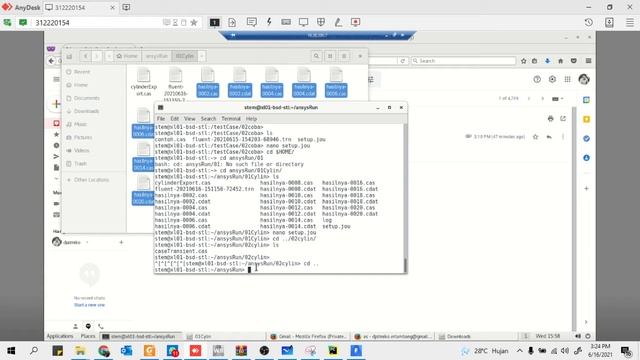This screenshot has width=640, height=360.
Task: Open Gmail support question mark icon
Action: tap(537, 79)
